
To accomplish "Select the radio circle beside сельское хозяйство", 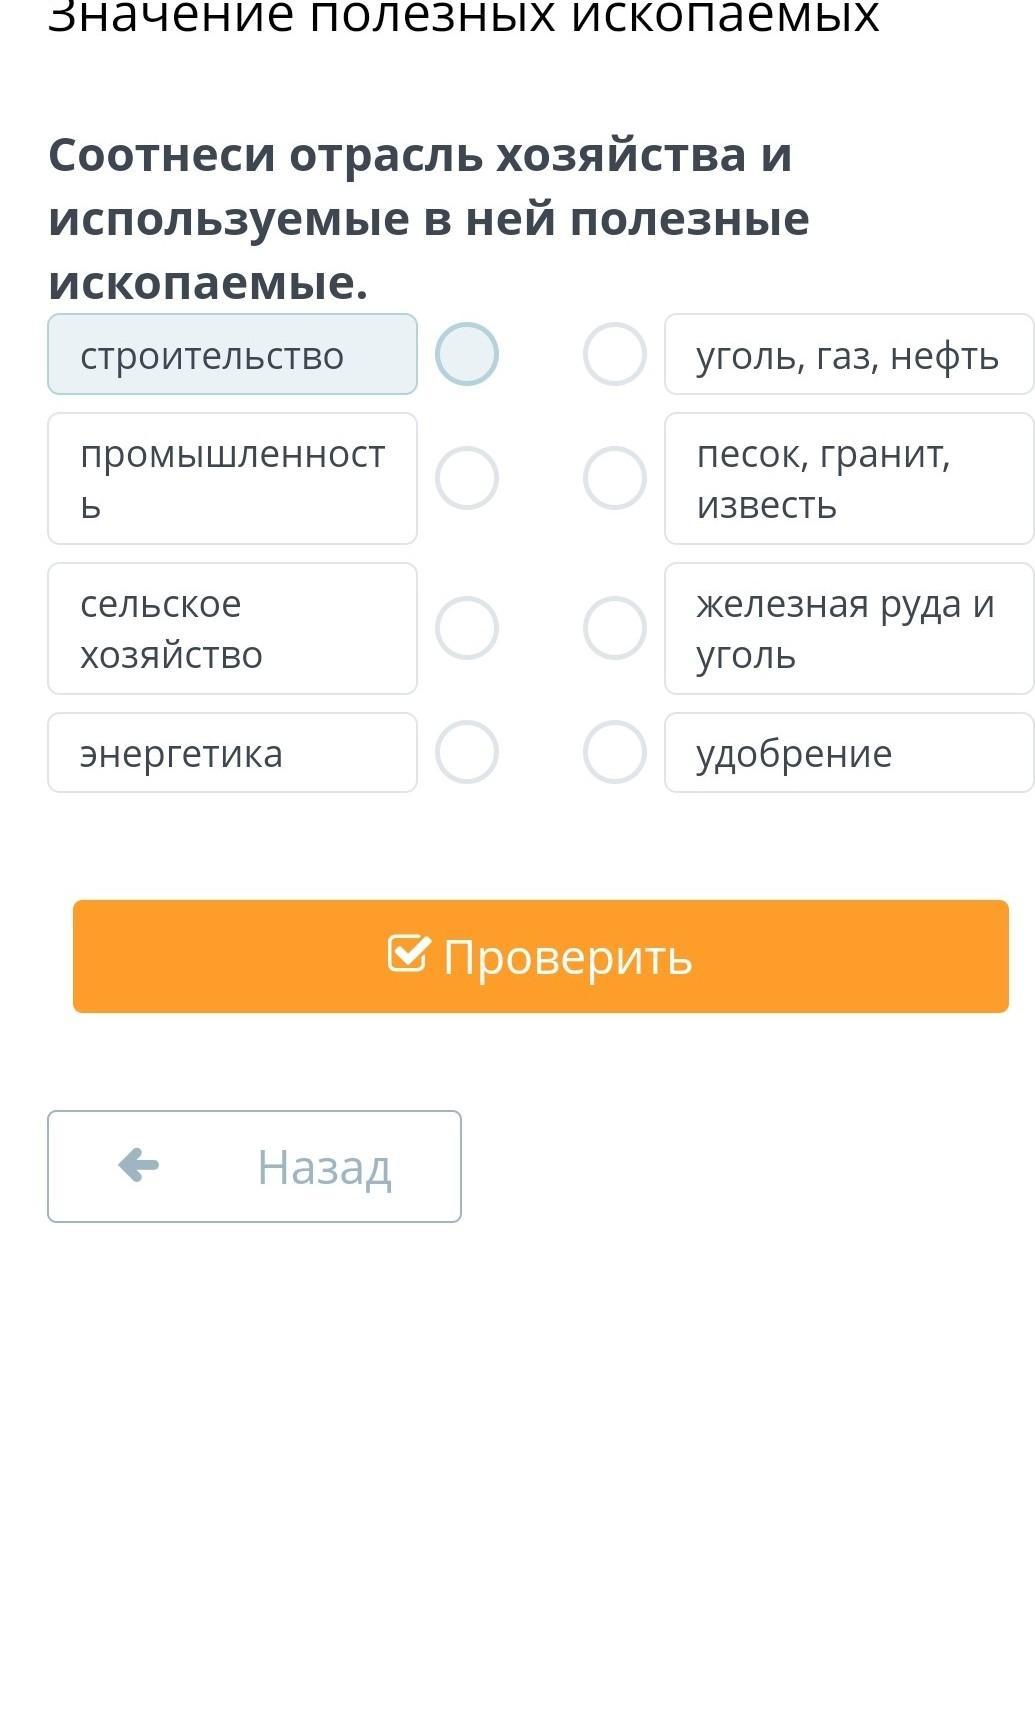I will pyautogui.click(x=467, y=628).
